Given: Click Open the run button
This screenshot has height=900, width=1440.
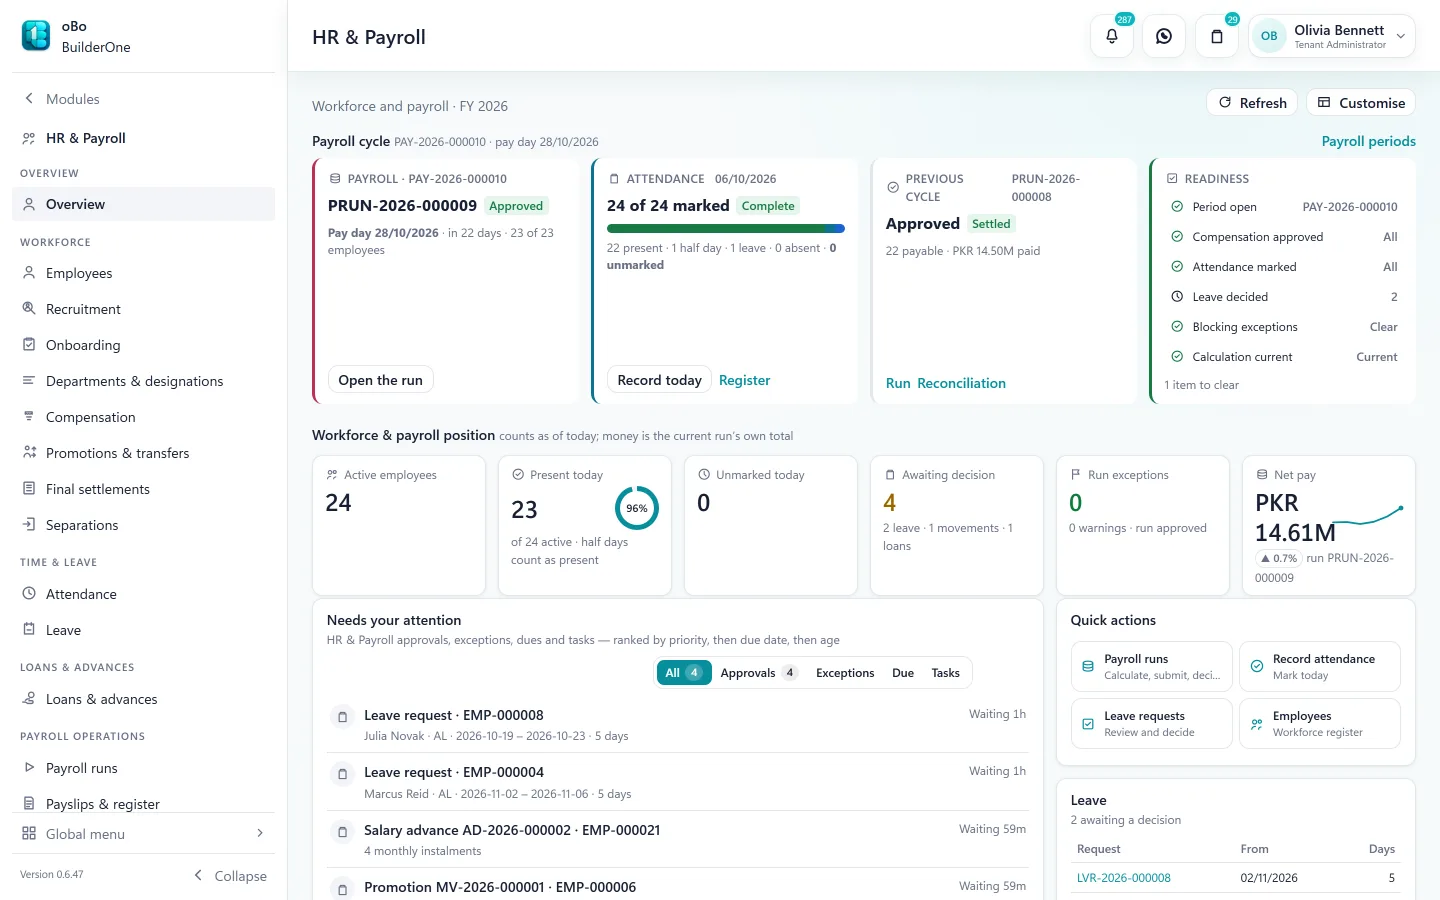Looking at the screenshot, I should pyautogui.click(x=380, y=380).
